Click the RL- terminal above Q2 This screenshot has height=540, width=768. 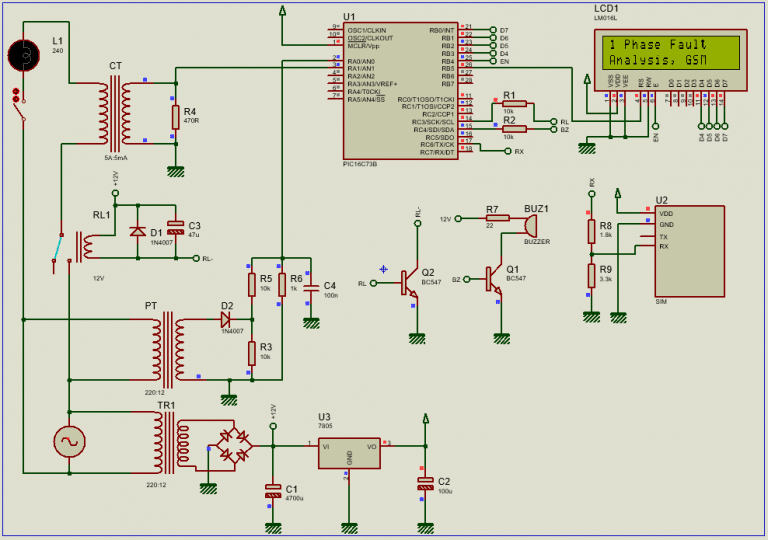(x=418, y=223)
